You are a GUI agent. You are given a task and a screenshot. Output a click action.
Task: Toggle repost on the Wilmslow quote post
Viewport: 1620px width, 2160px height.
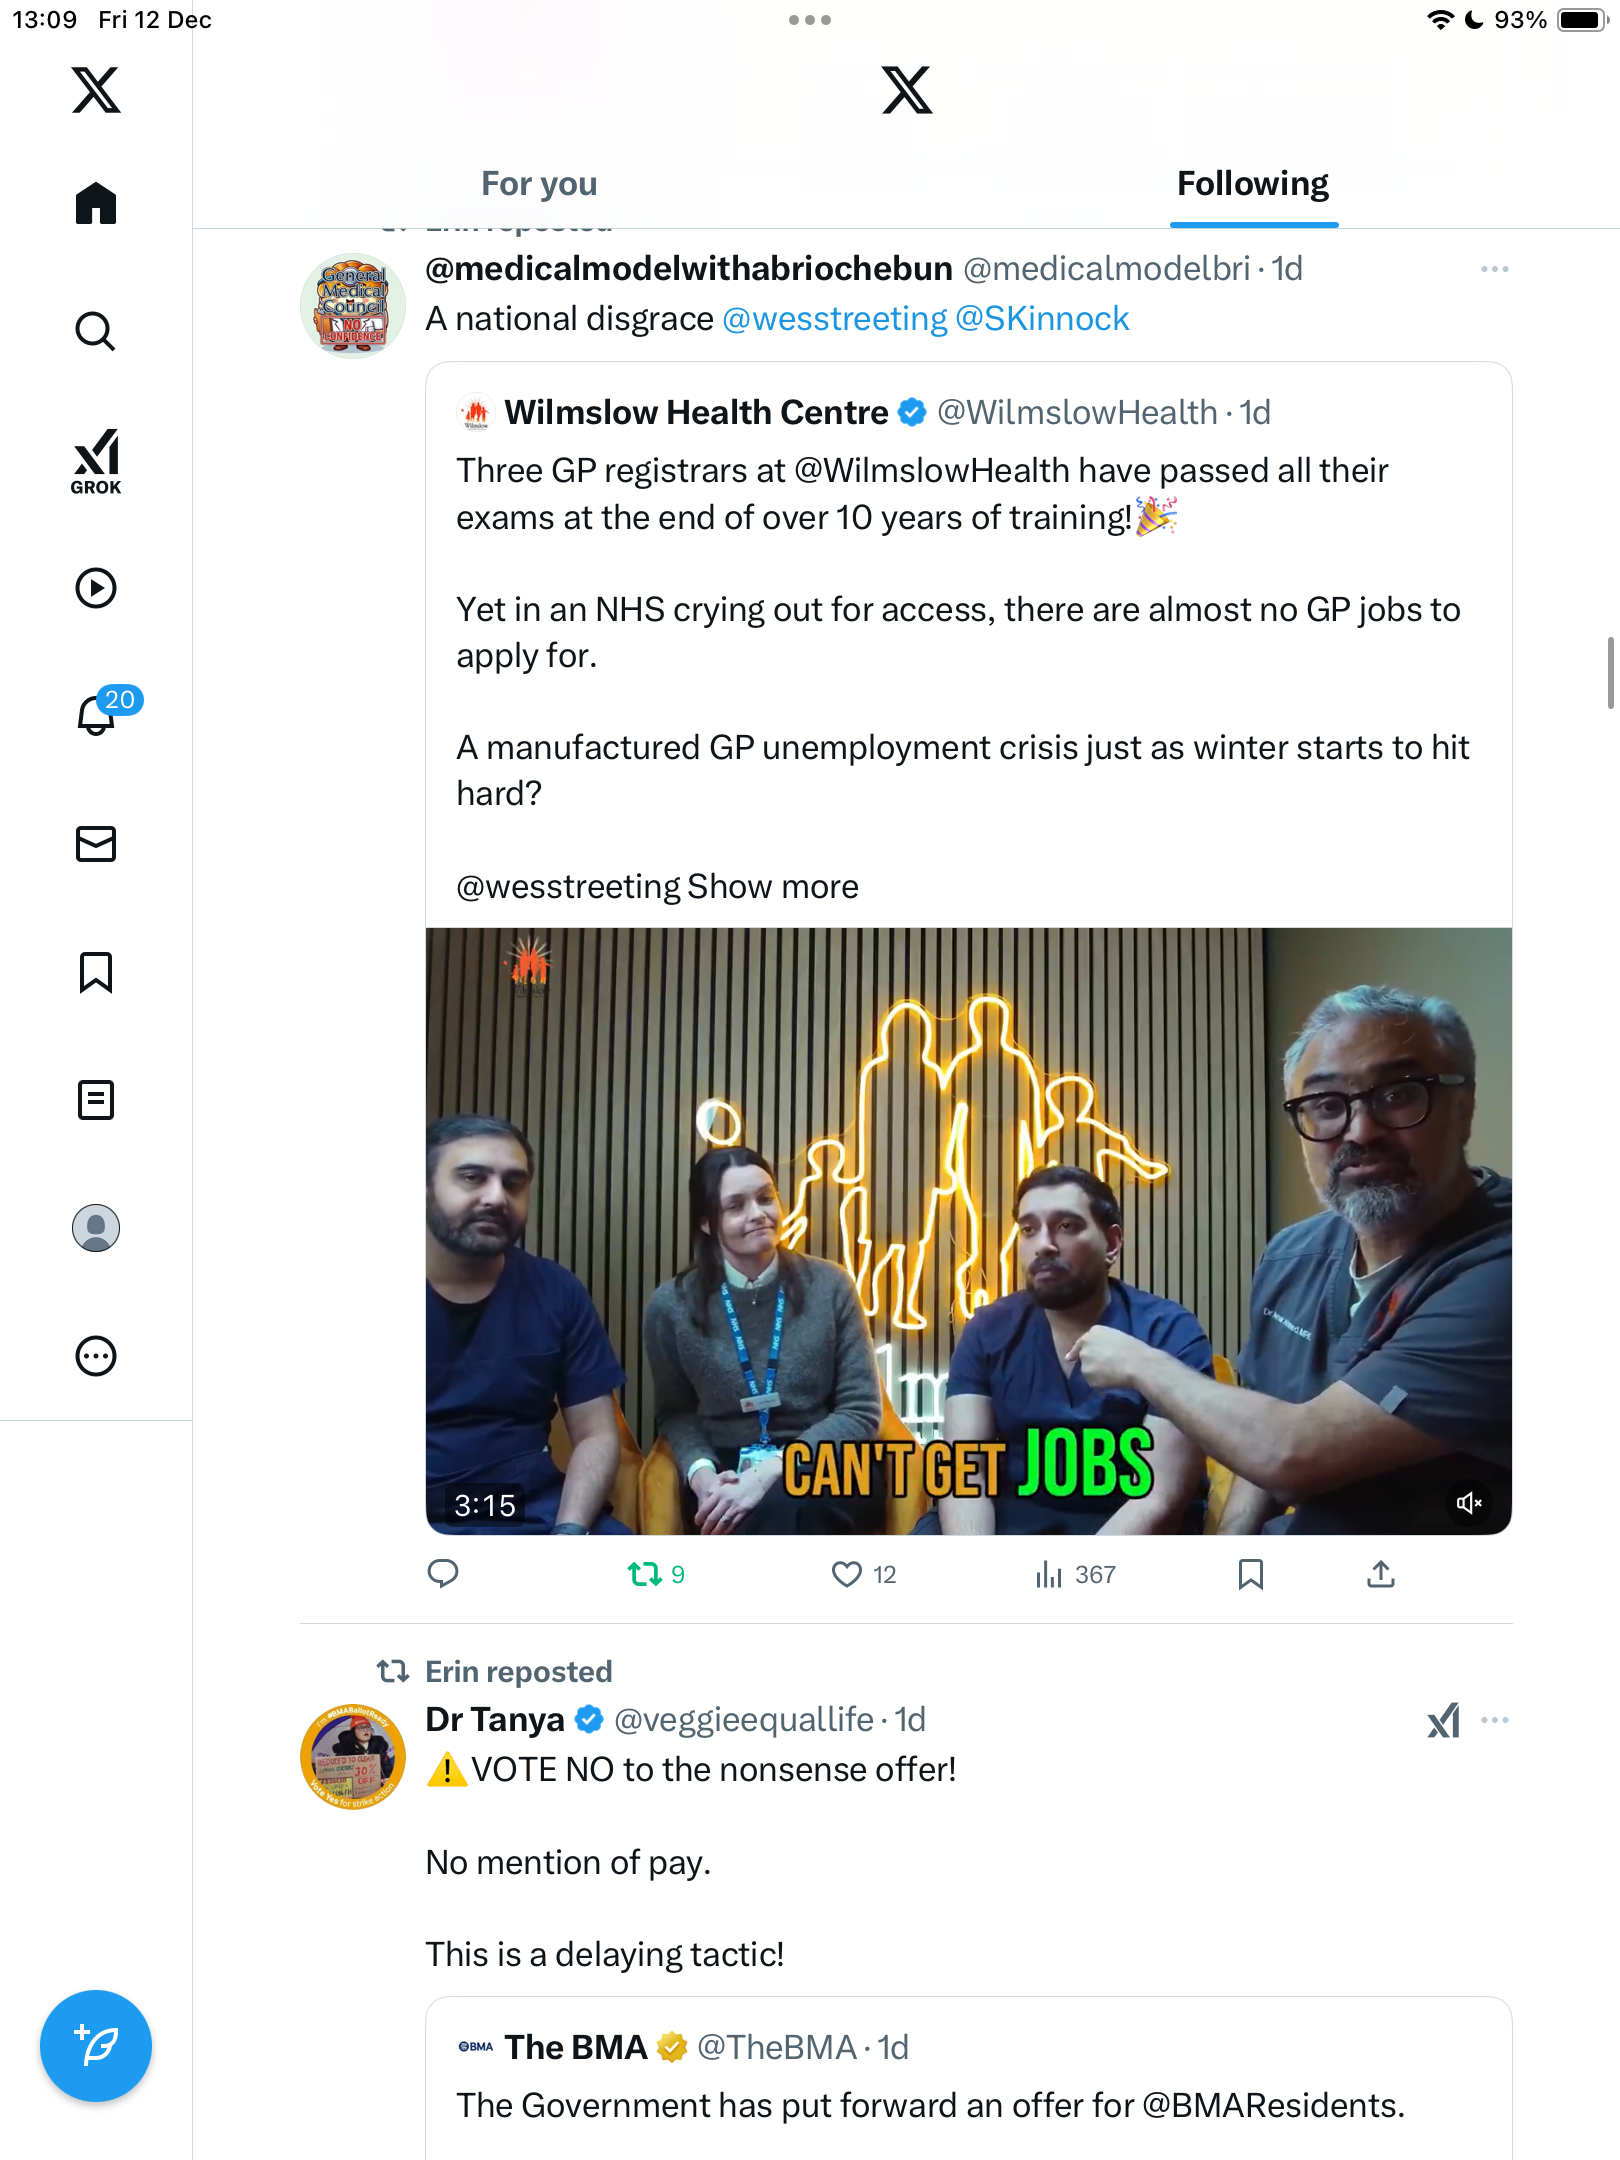644,1575
